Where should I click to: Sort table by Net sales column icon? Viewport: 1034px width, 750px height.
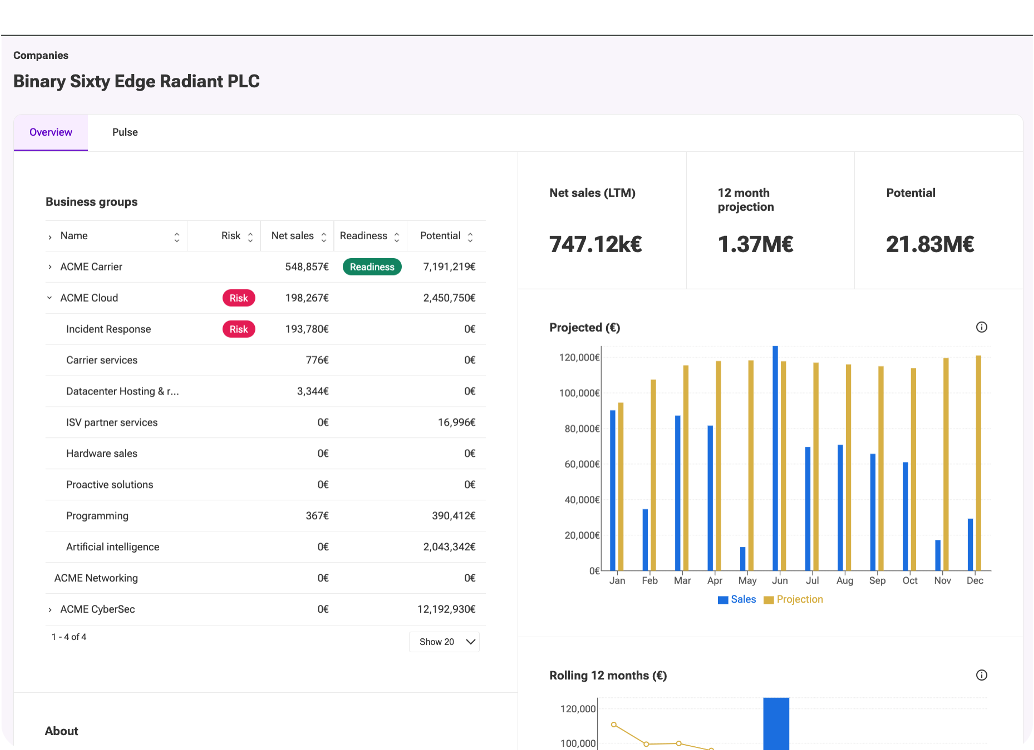[x=323, y=237]
